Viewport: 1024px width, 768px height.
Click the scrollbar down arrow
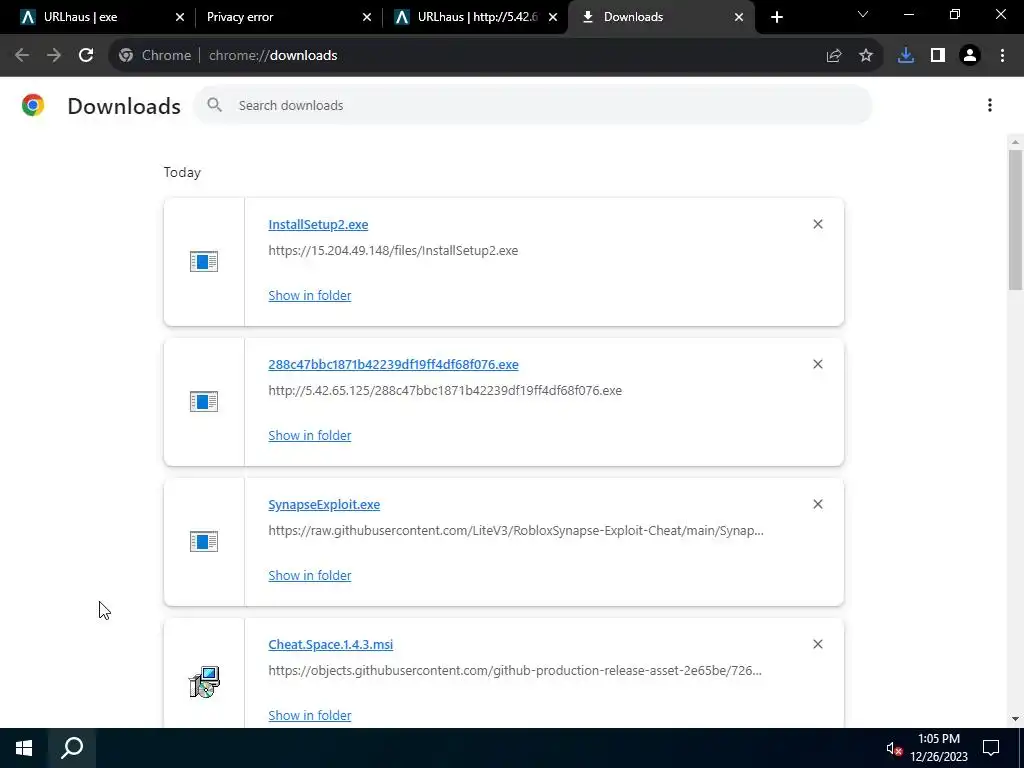tap(1015, 718)
